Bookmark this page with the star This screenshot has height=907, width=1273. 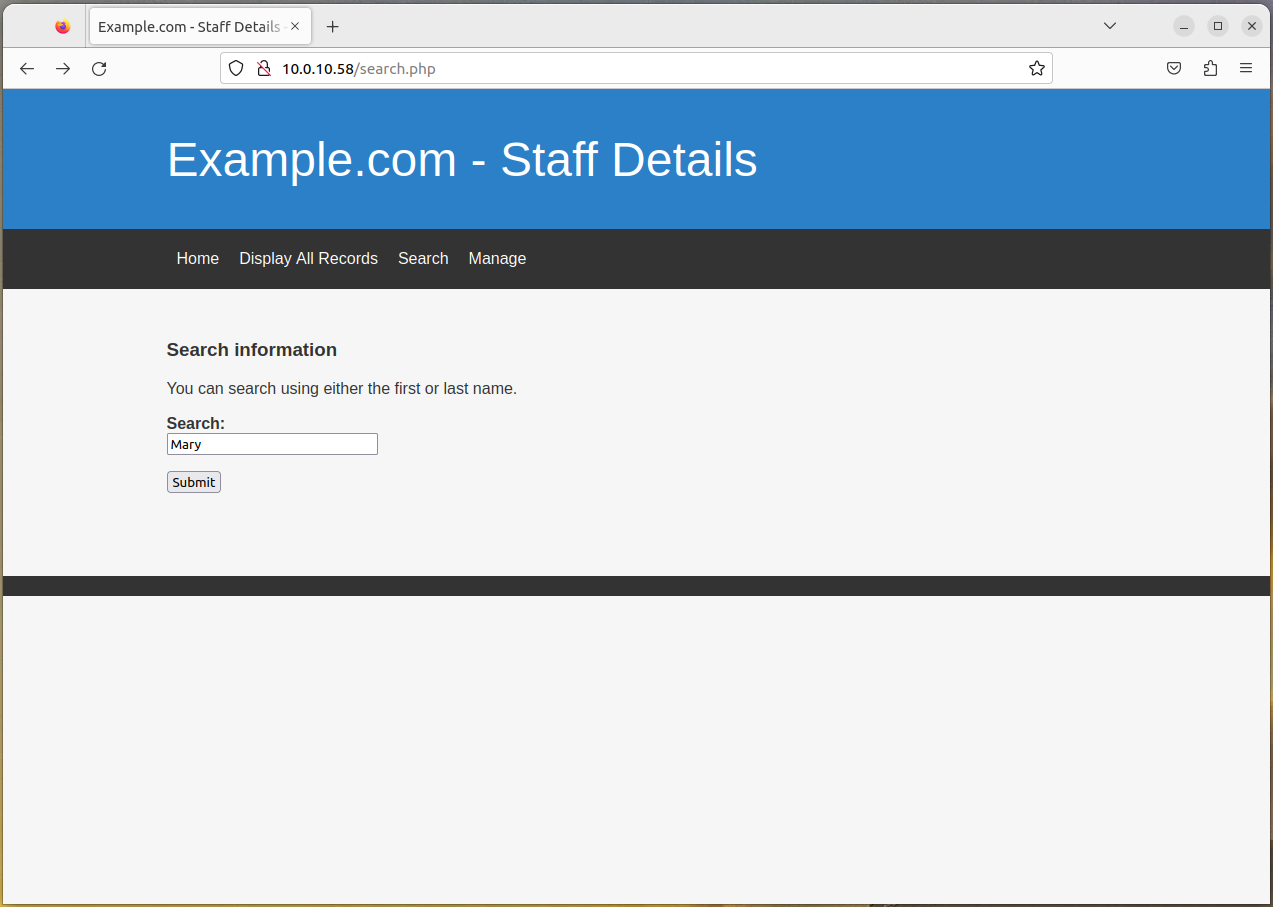tap(1036, 69)
